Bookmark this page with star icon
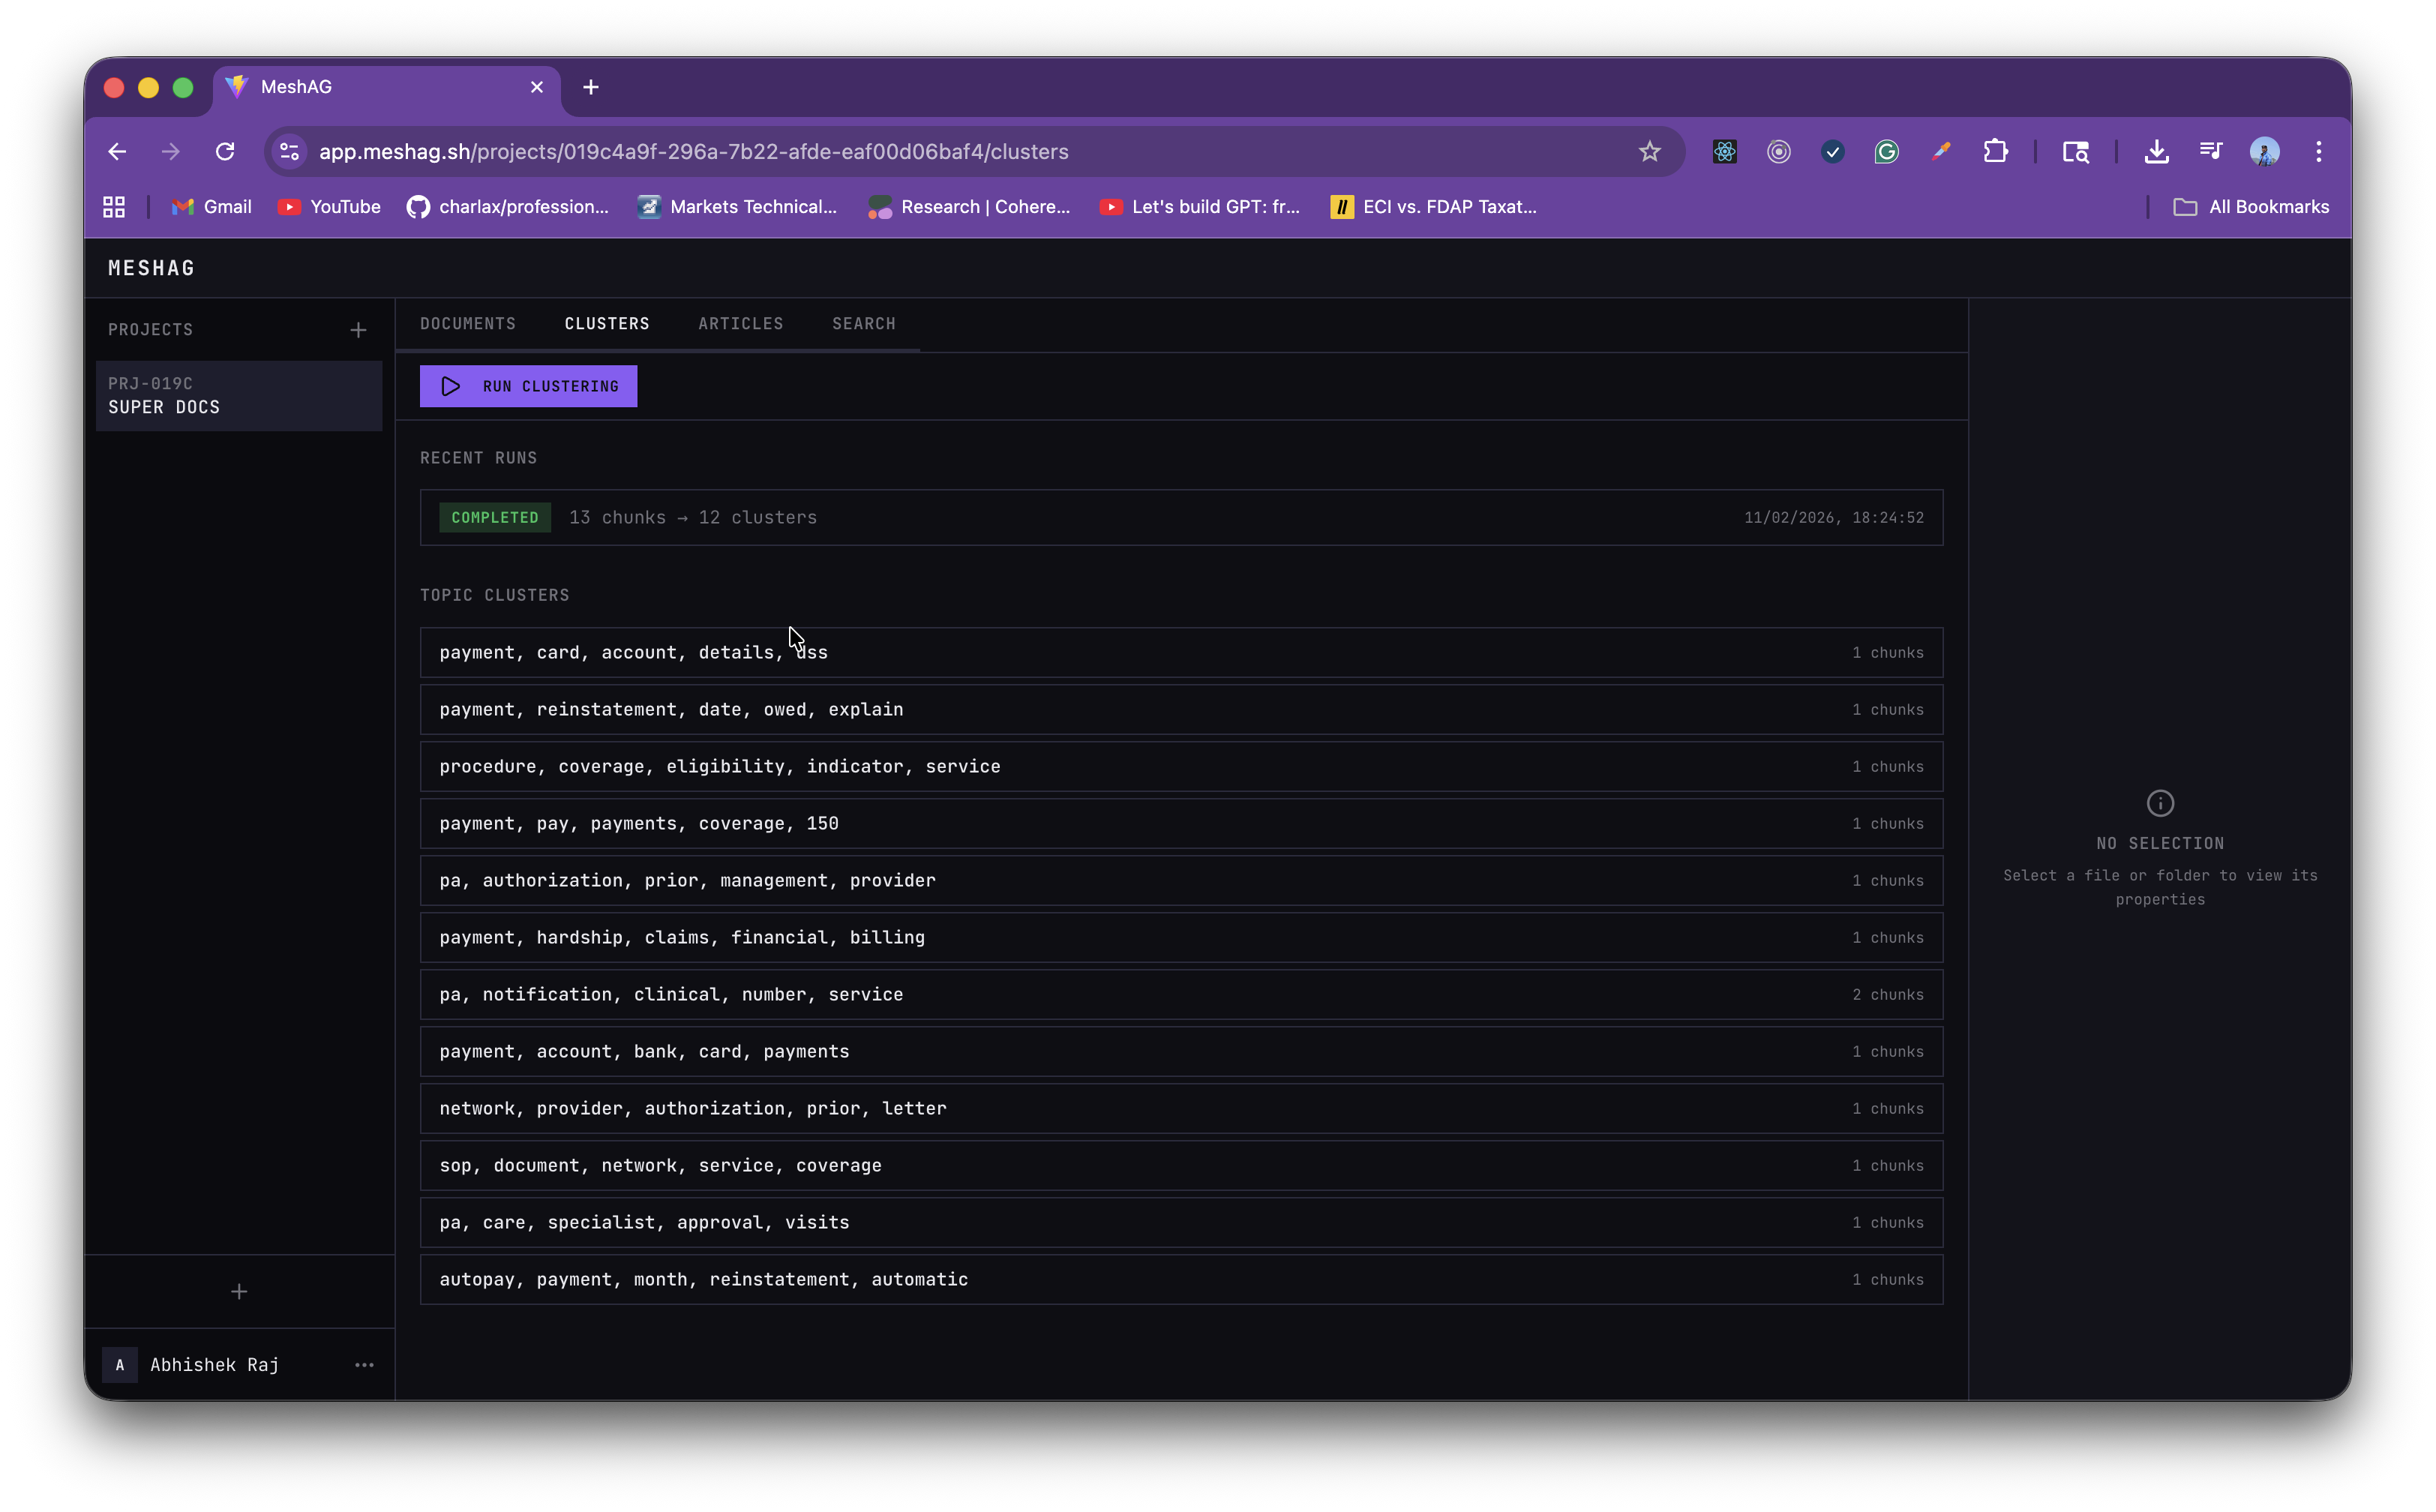The width and height of the screenshot is (2436, 1512). coord(1649,152)
